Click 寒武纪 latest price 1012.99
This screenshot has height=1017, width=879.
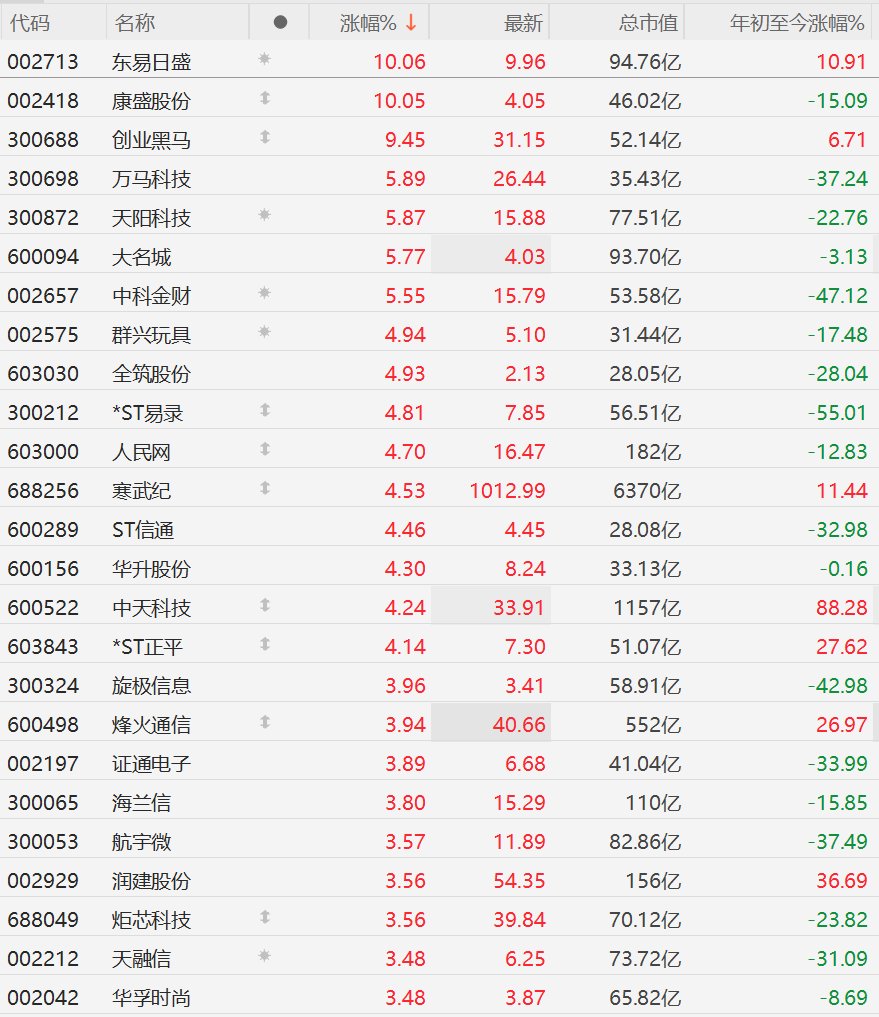507,491
